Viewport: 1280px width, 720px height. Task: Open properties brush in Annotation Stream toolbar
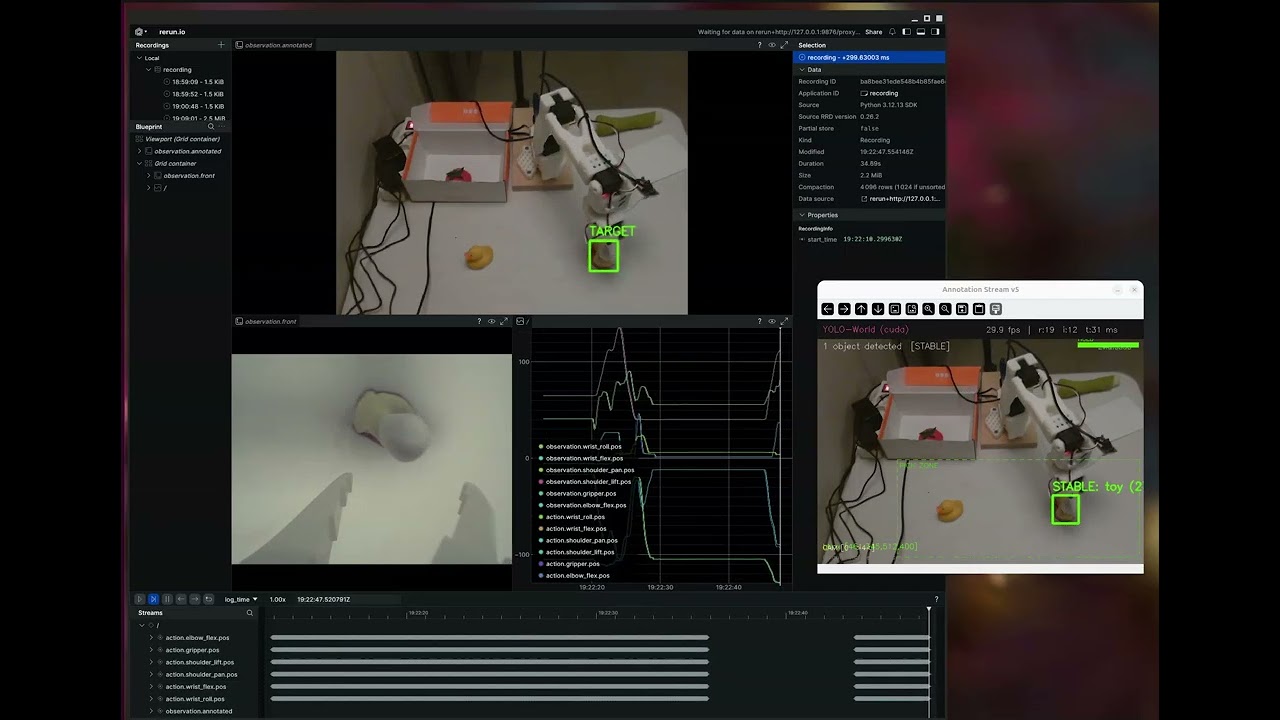point(996,309)
